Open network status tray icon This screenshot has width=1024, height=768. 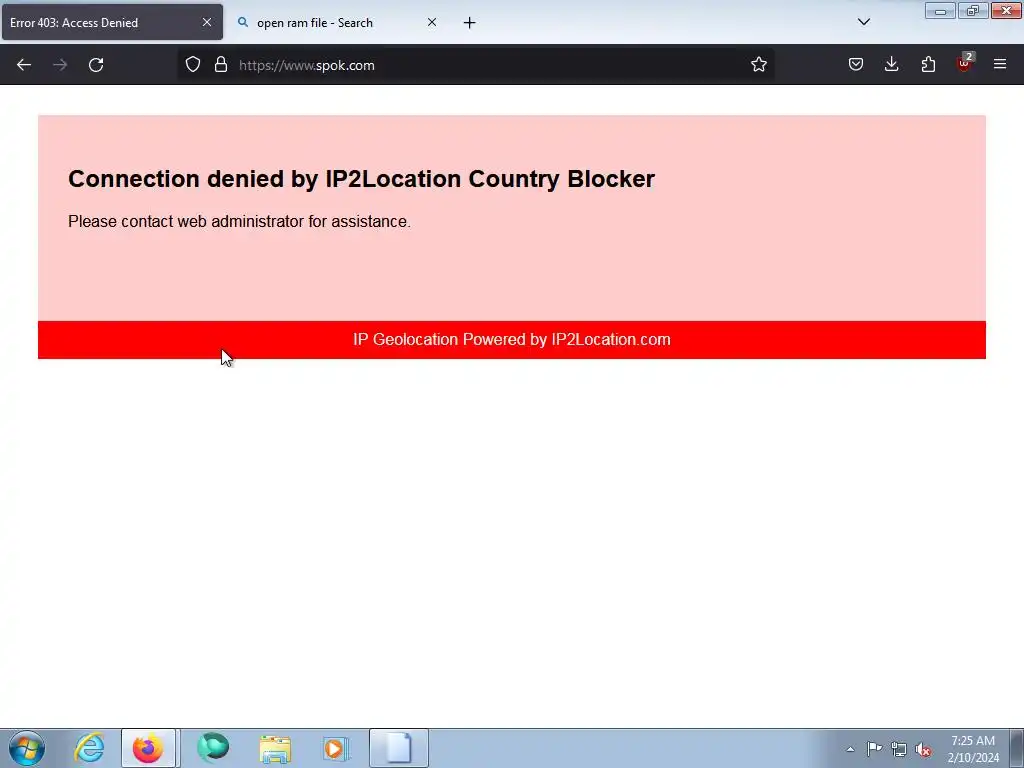click(x=899, y=750)
